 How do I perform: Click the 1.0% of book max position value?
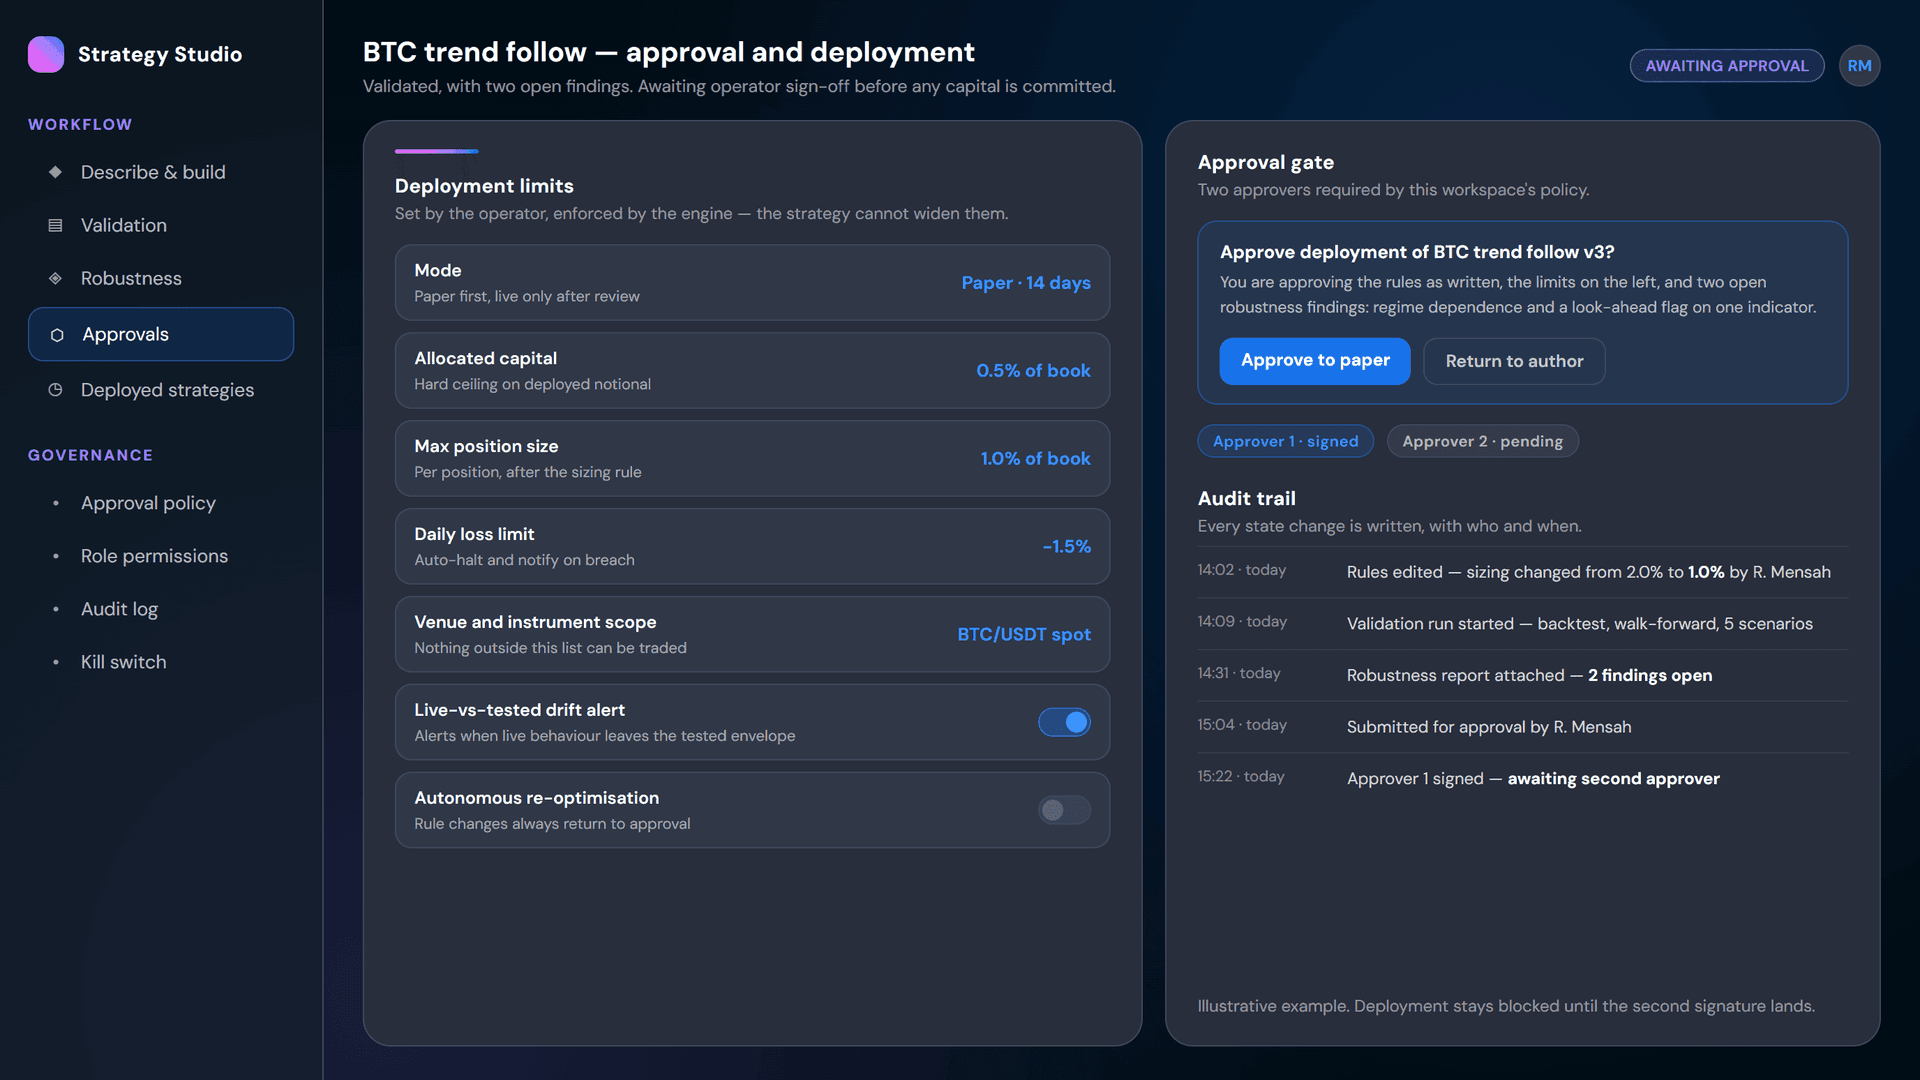click(x=1035, y=458)
